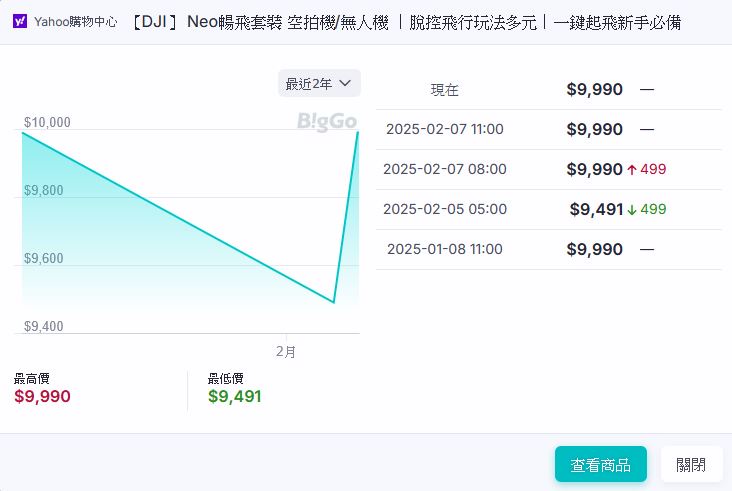Click the $10,000 y-axis label
Screen dimensions: 732x491
pyautogui.click(x=47, y=122)
